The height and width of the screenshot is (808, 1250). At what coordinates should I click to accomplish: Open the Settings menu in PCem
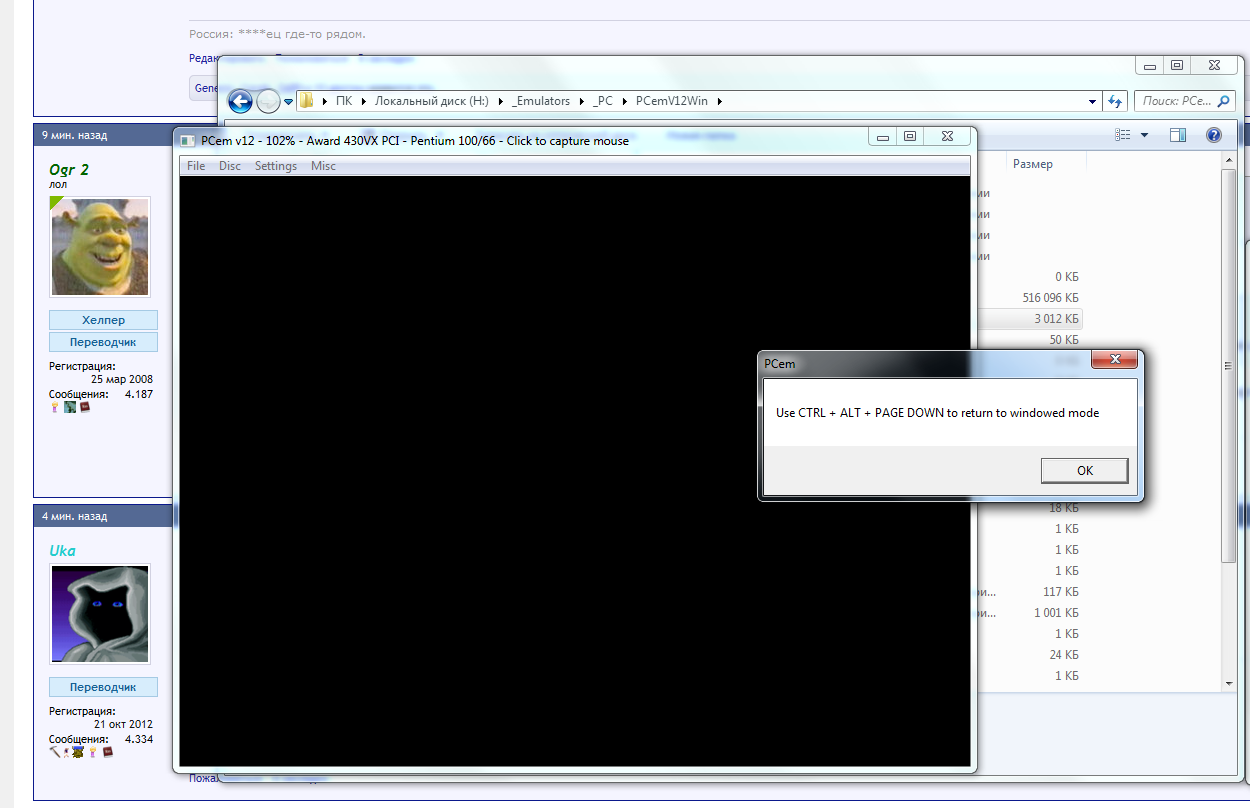click(276, 166)
